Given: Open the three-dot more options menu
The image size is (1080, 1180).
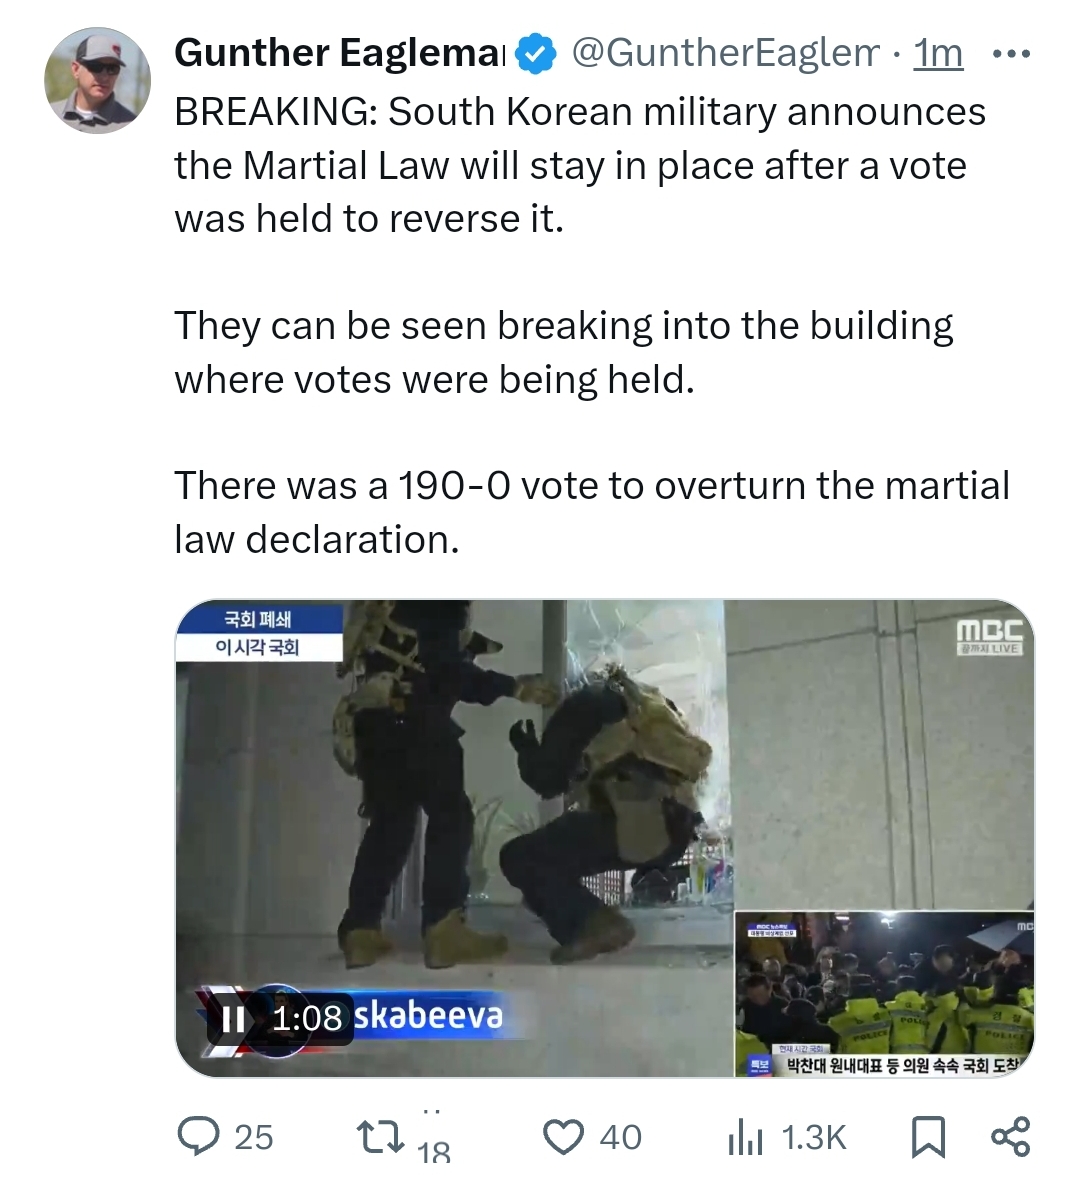Looking at the screenshot, I should tap(1012, 54).
